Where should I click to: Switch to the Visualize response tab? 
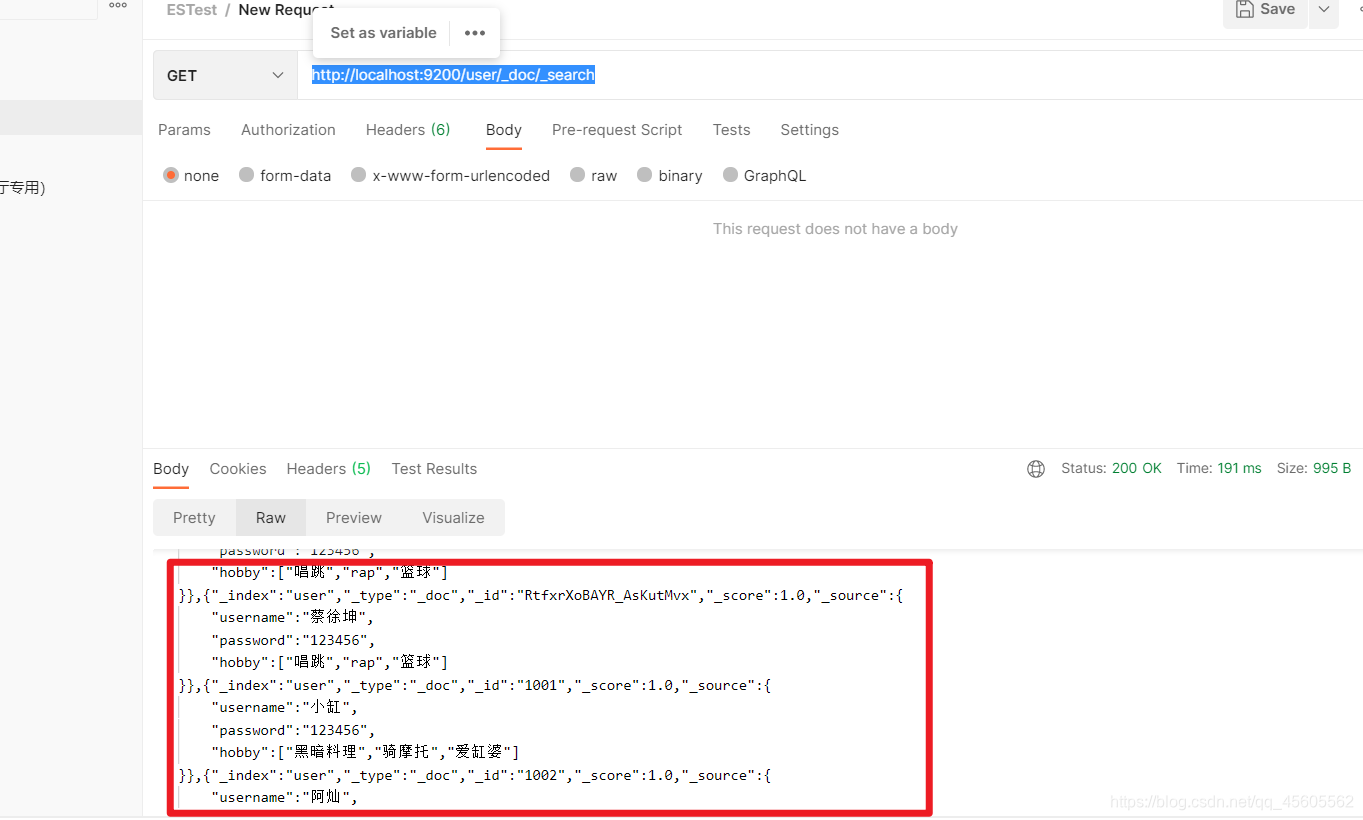click(453, 517)
